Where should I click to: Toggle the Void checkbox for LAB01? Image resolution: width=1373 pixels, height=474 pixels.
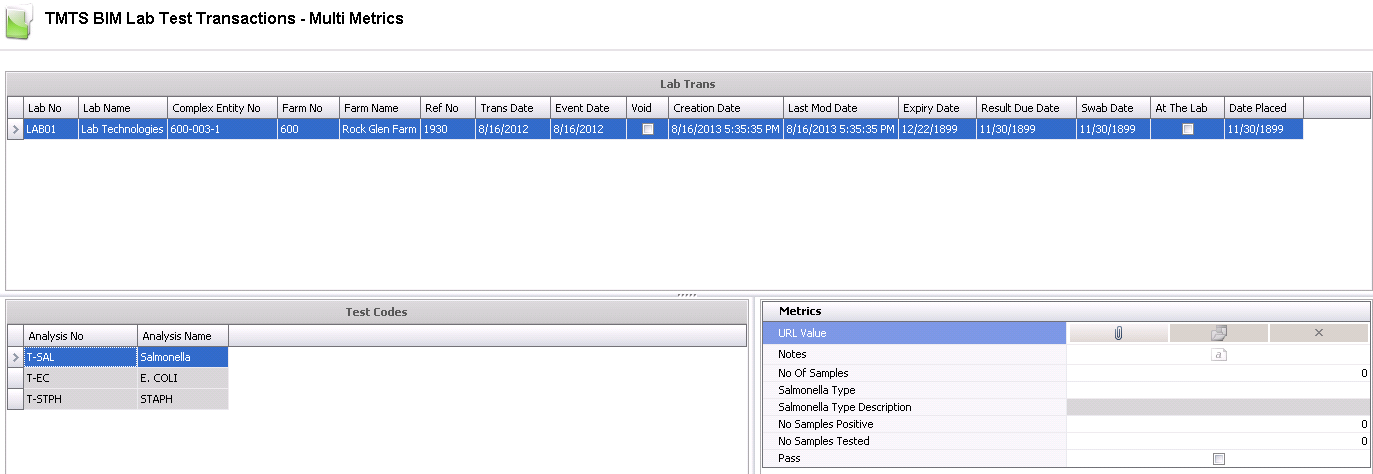(x=648, y=129)
